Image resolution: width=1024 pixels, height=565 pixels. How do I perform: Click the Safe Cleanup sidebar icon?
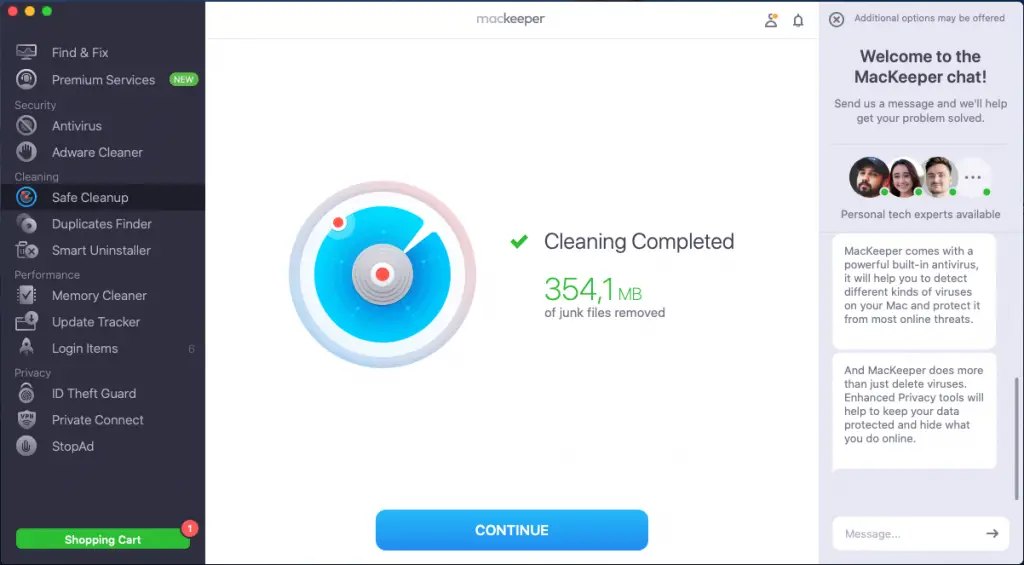[x=26, y=197]
